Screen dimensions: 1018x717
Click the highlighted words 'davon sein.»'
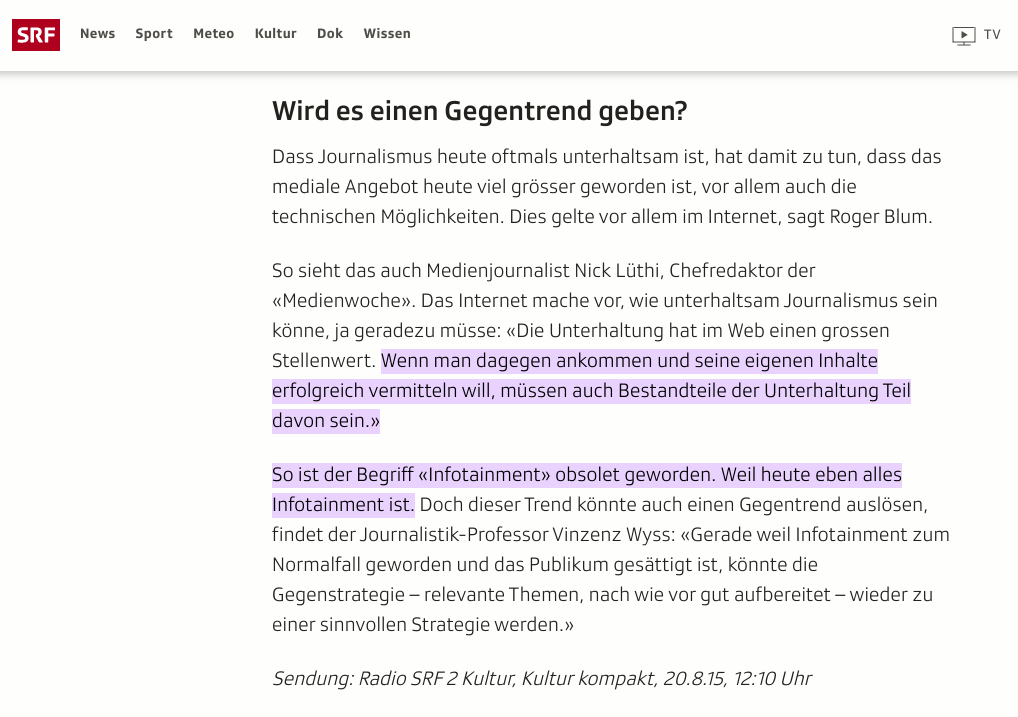pos(326,421)
